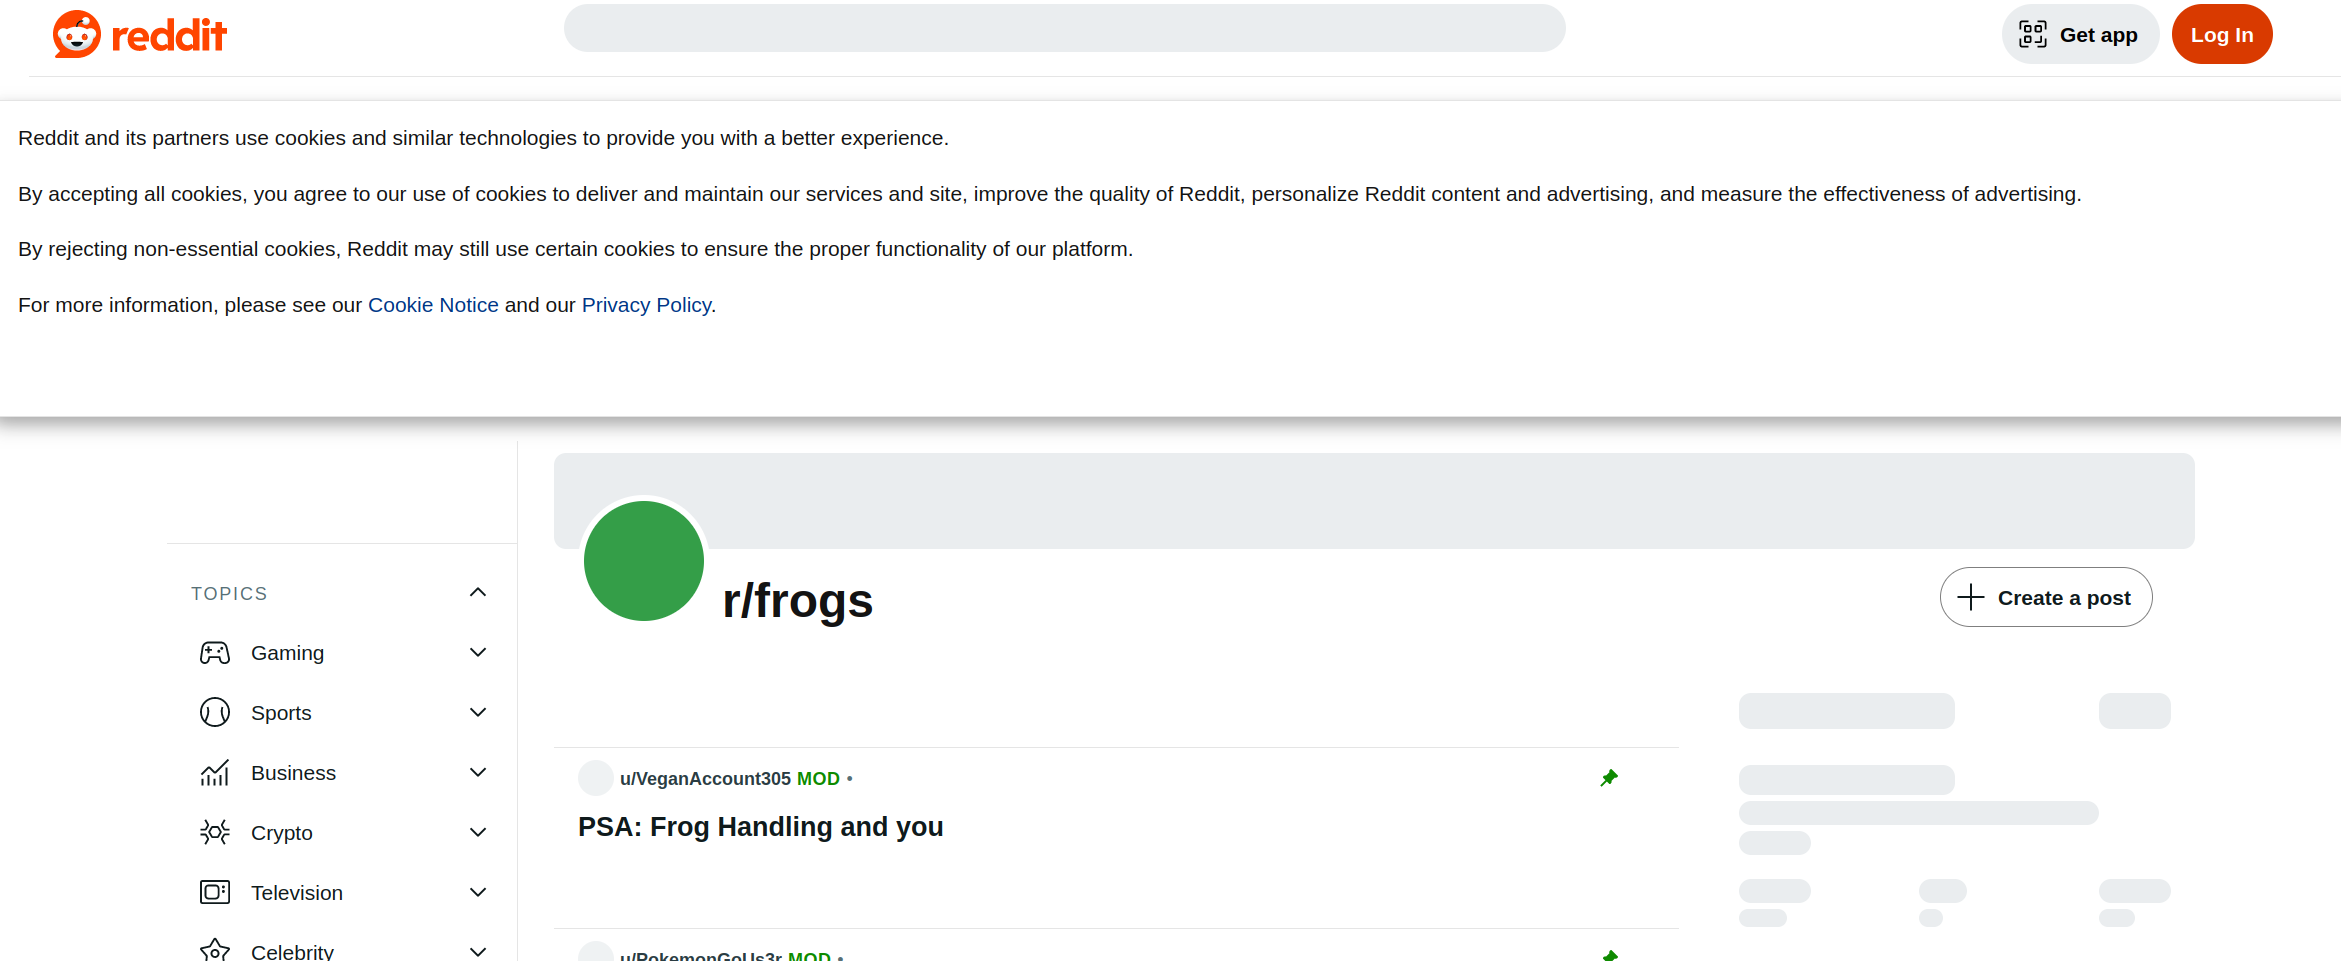The height and width of the screenshot is (961, 2341).
Task: Expand the Sports topic chevron
Action: click(478, 713)
